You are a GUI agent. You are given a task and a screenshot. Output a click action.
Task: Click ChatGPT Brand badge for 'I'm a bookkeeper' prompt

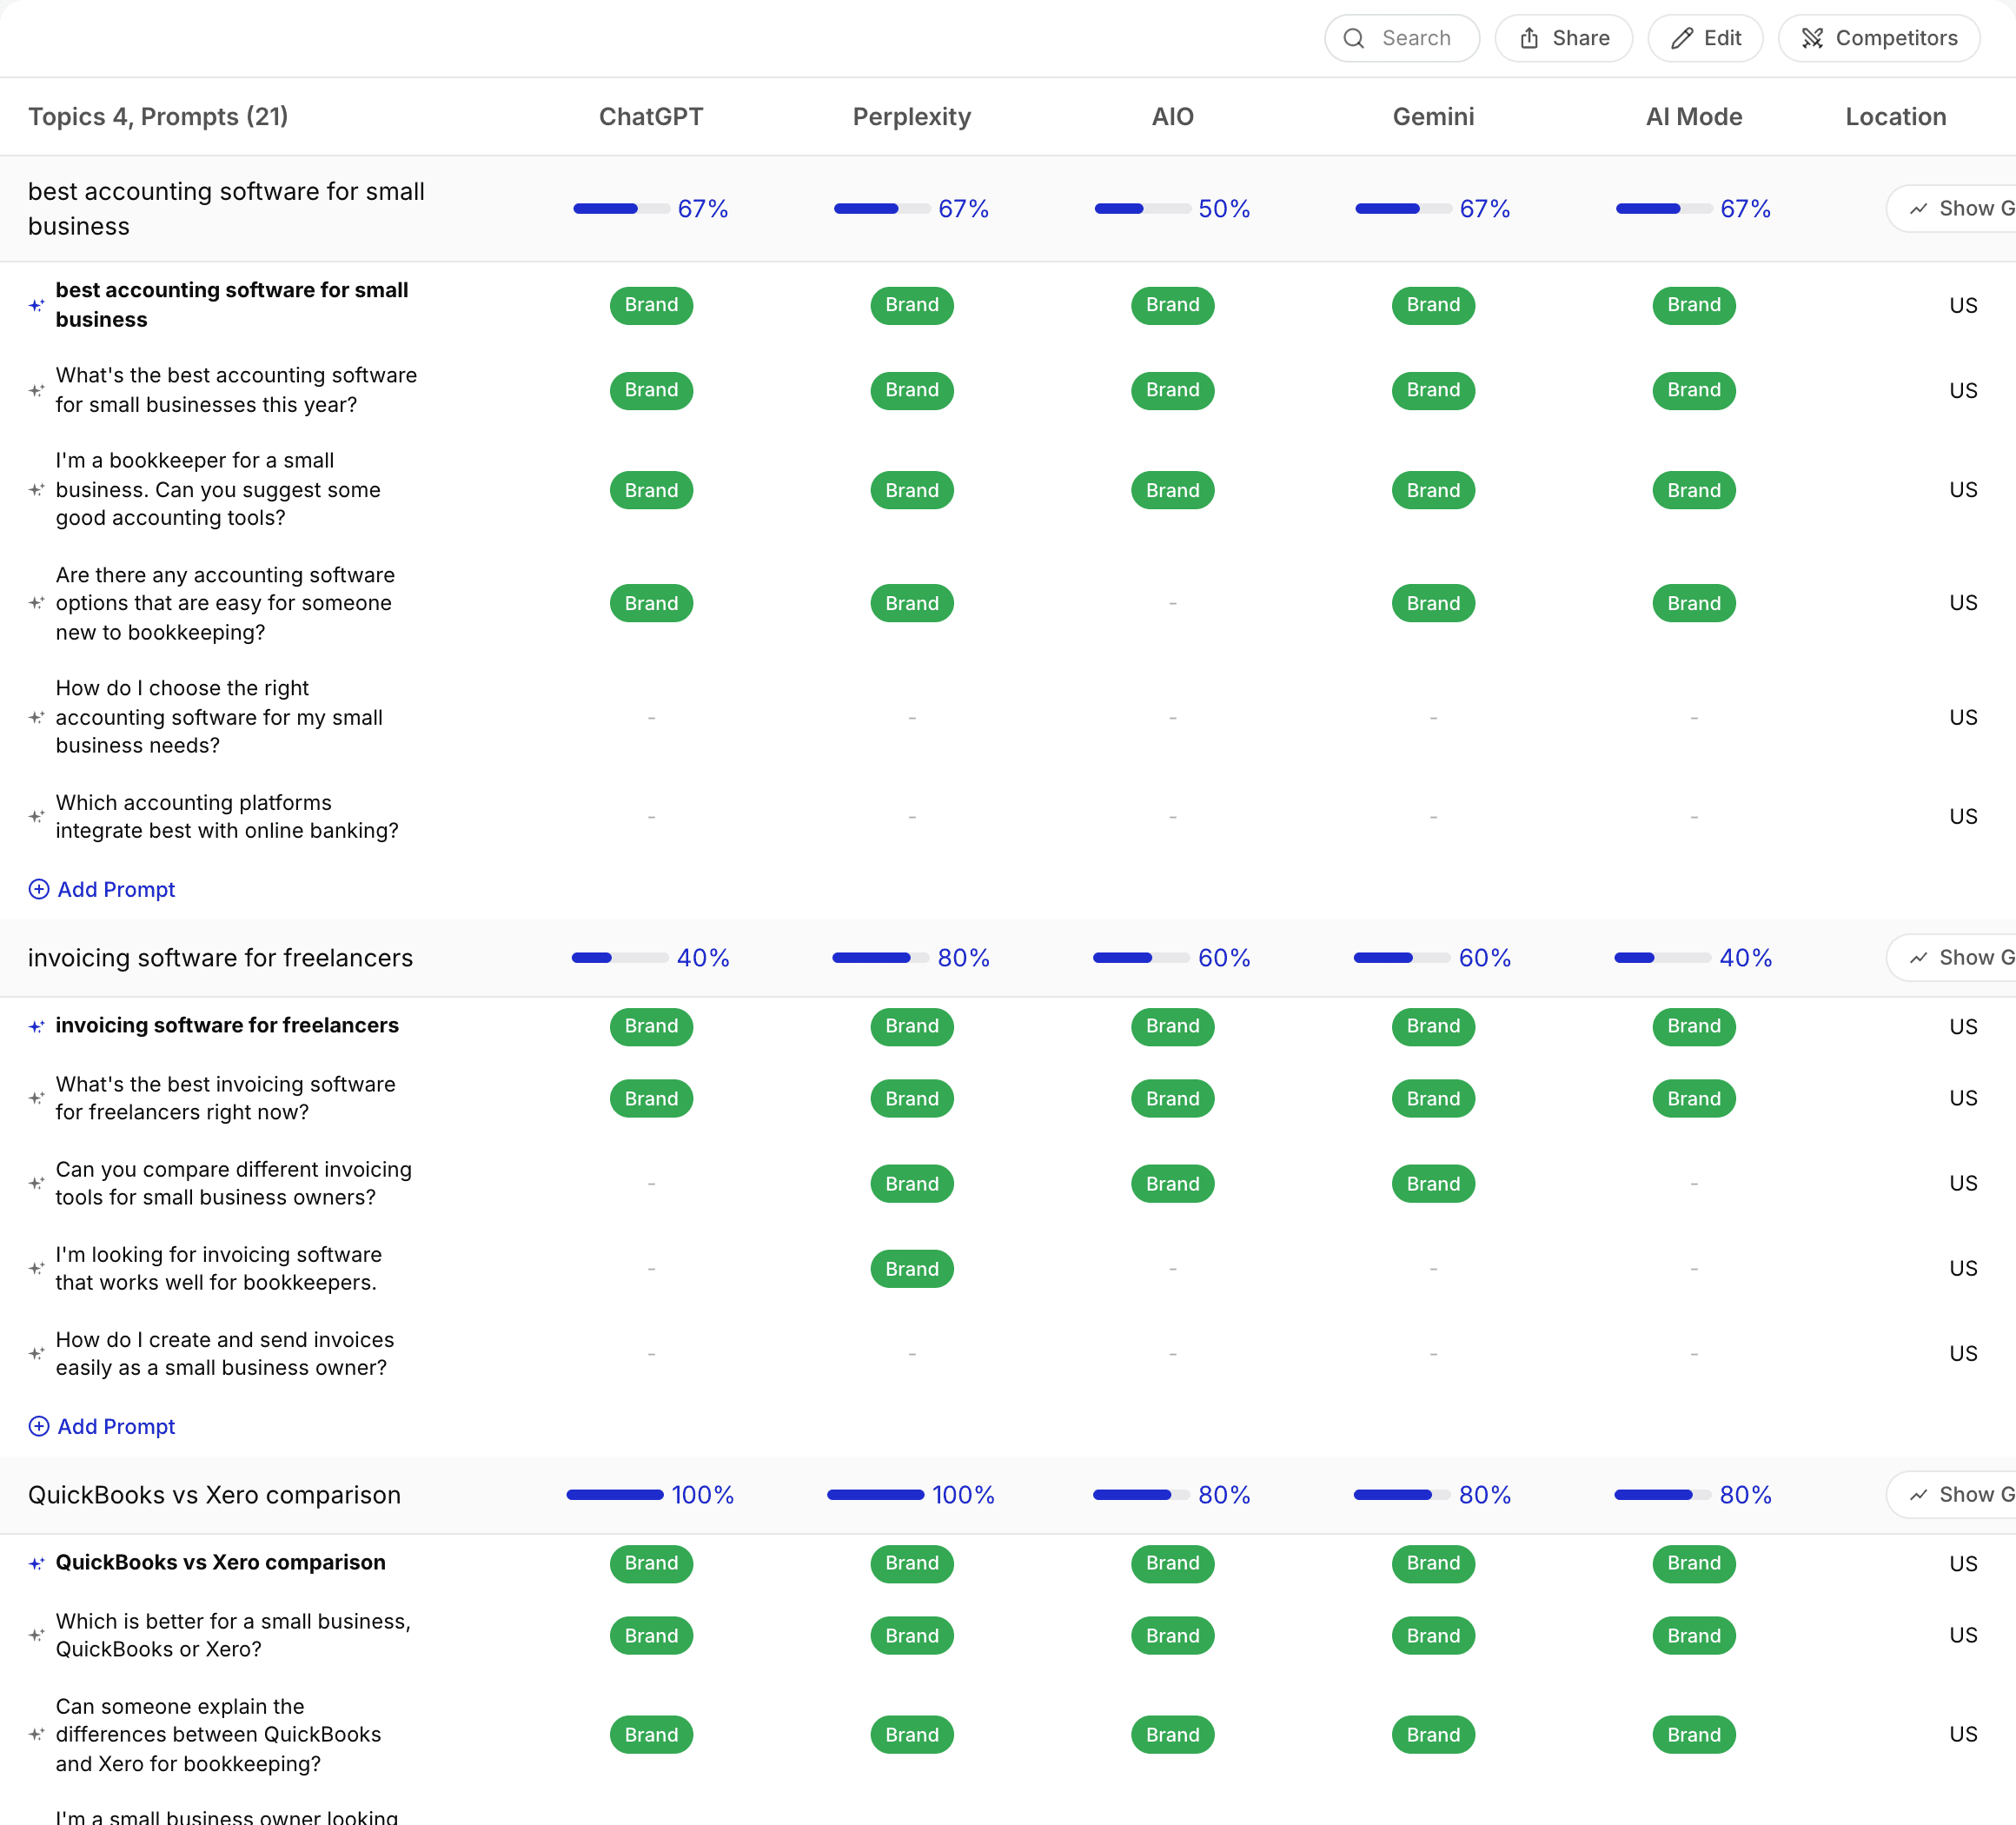[x=651, y=490]
